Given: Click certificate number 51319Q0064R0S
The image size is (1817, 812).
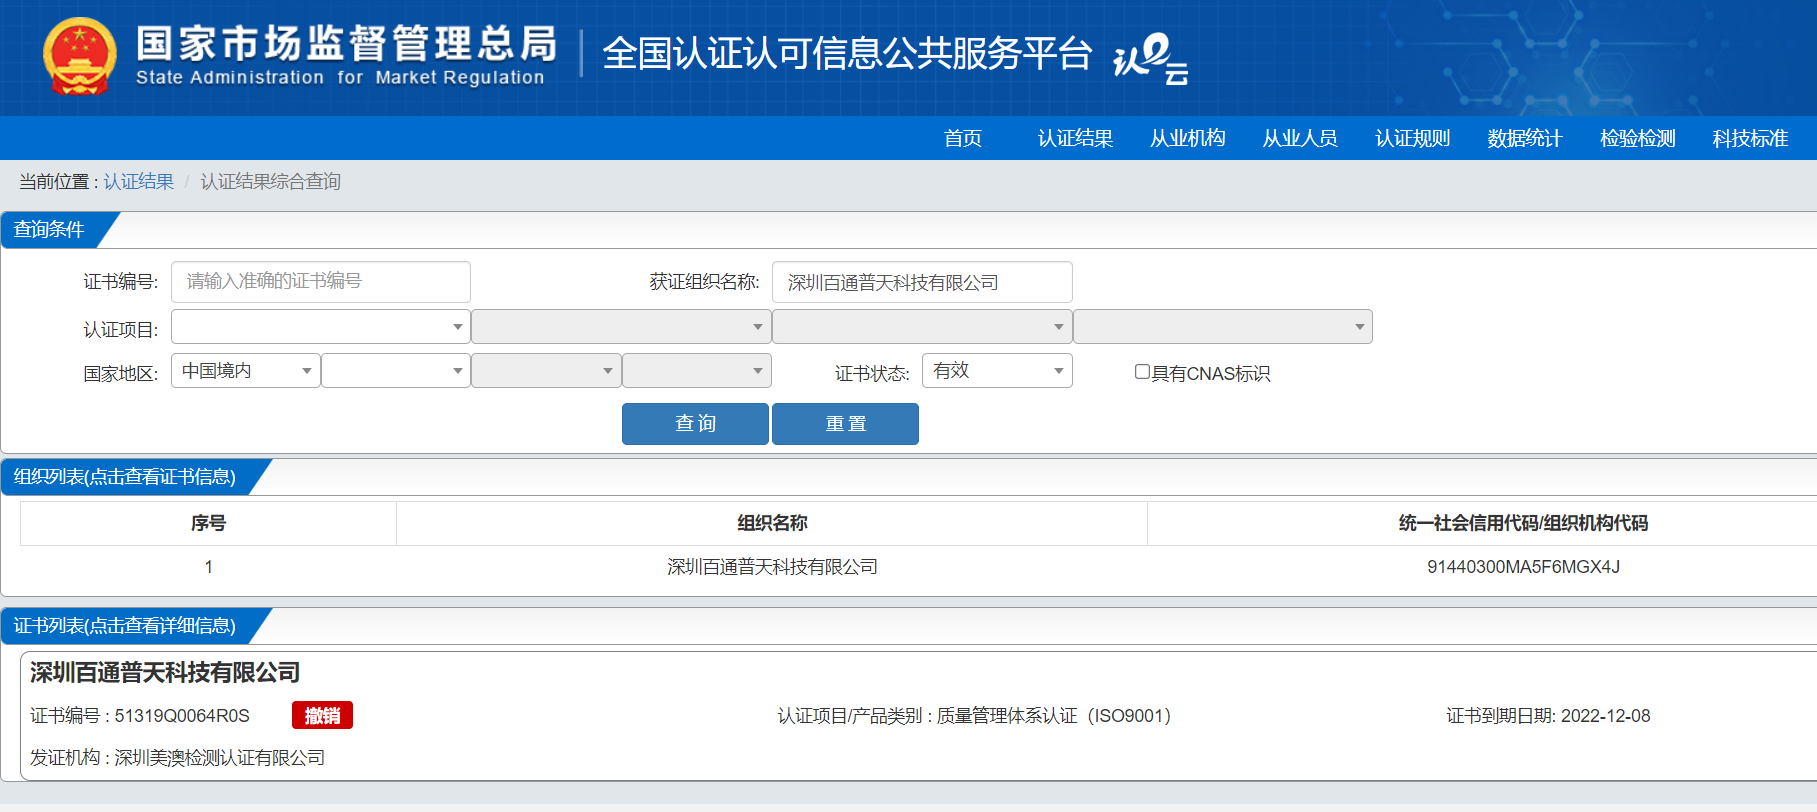Looking at the screenshot, I should point(182,716).
